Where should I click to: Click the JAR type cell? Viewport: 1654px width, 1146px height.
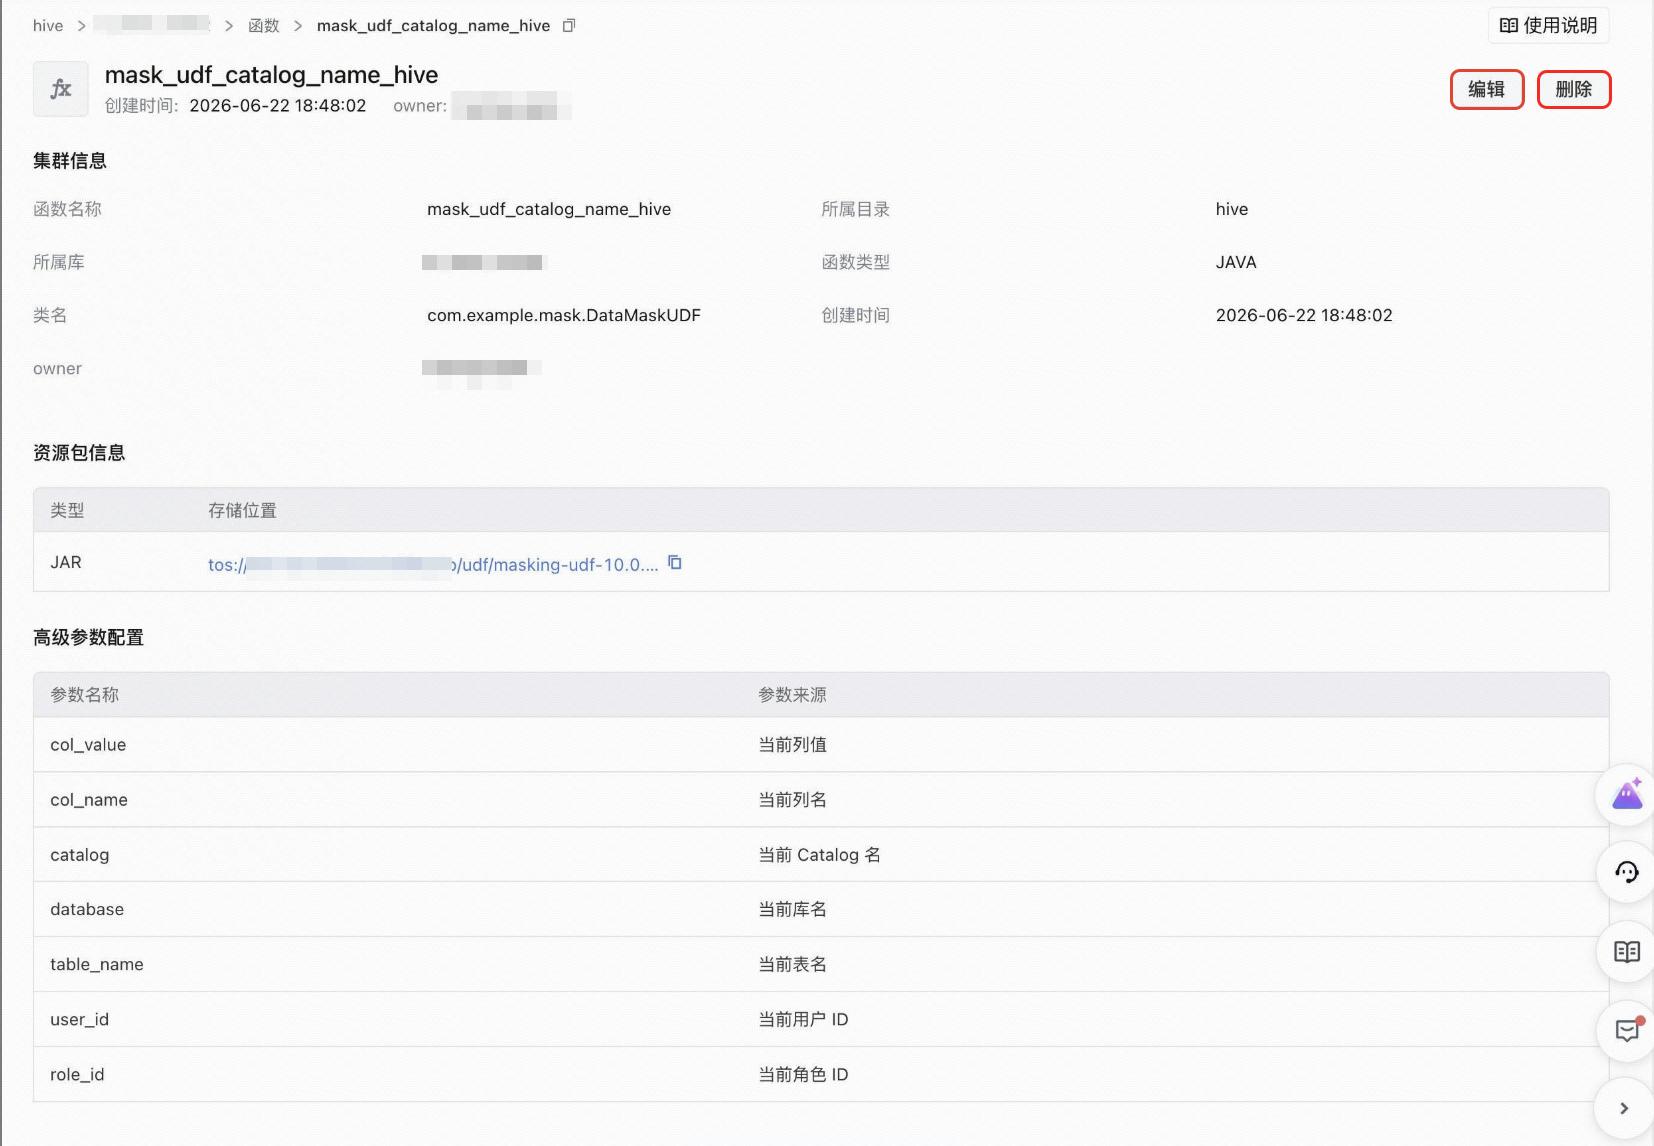[x=66, y=562]
